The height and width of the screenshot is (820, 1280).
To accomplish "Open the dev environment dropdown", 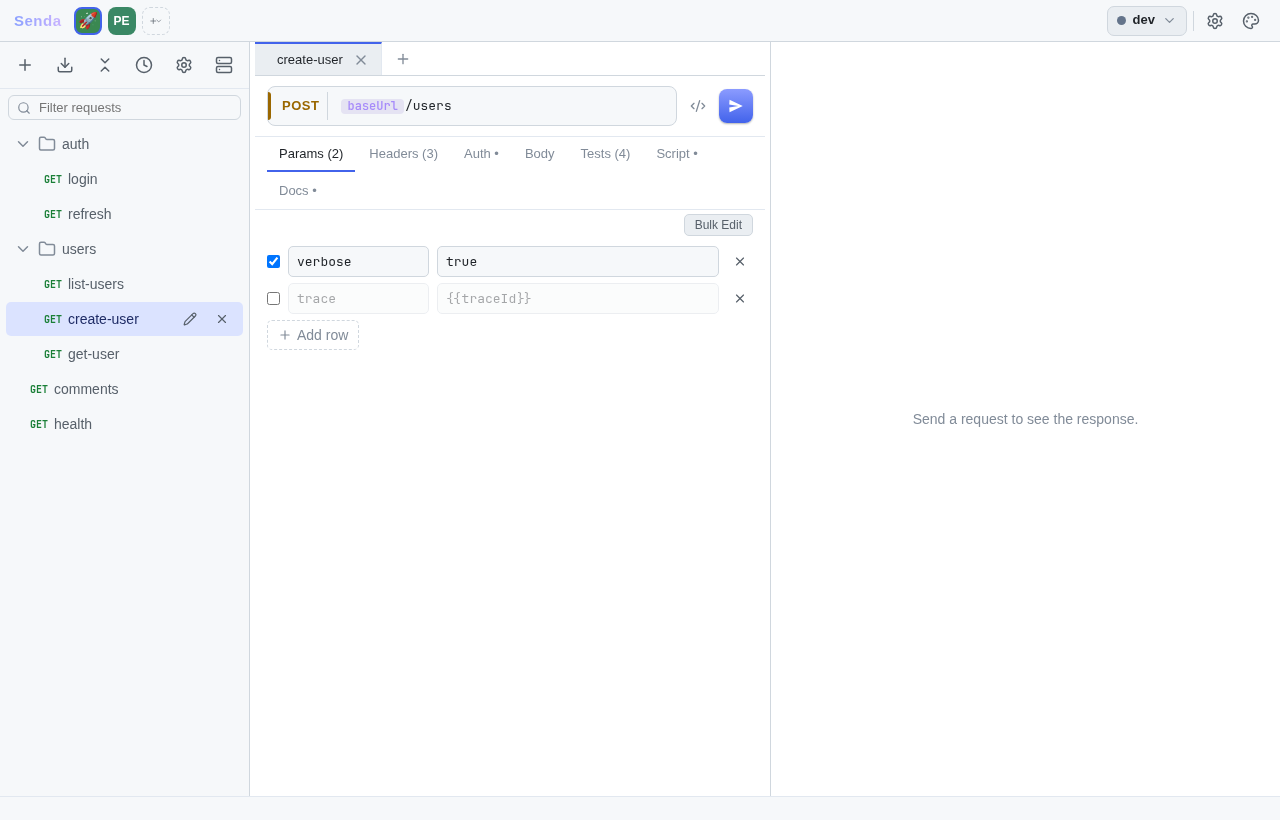I will 1146,21.
